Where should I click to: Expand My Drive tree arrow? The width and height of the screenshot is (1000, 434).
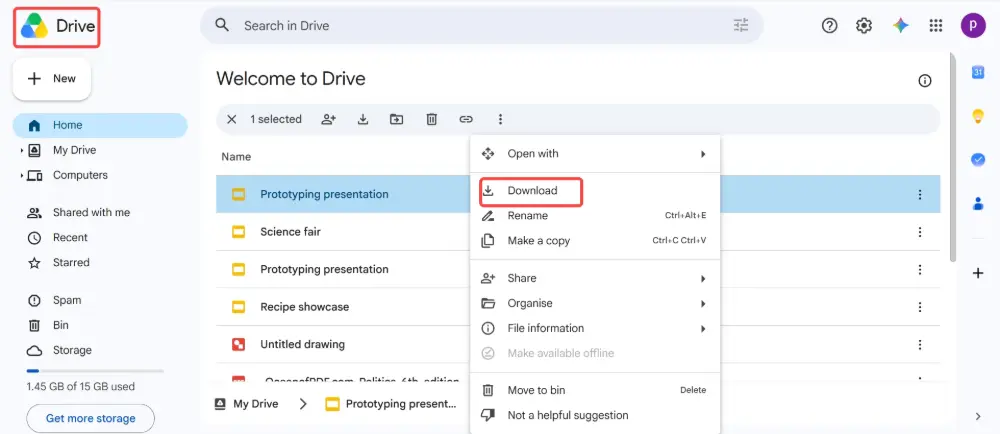[22, 150]
